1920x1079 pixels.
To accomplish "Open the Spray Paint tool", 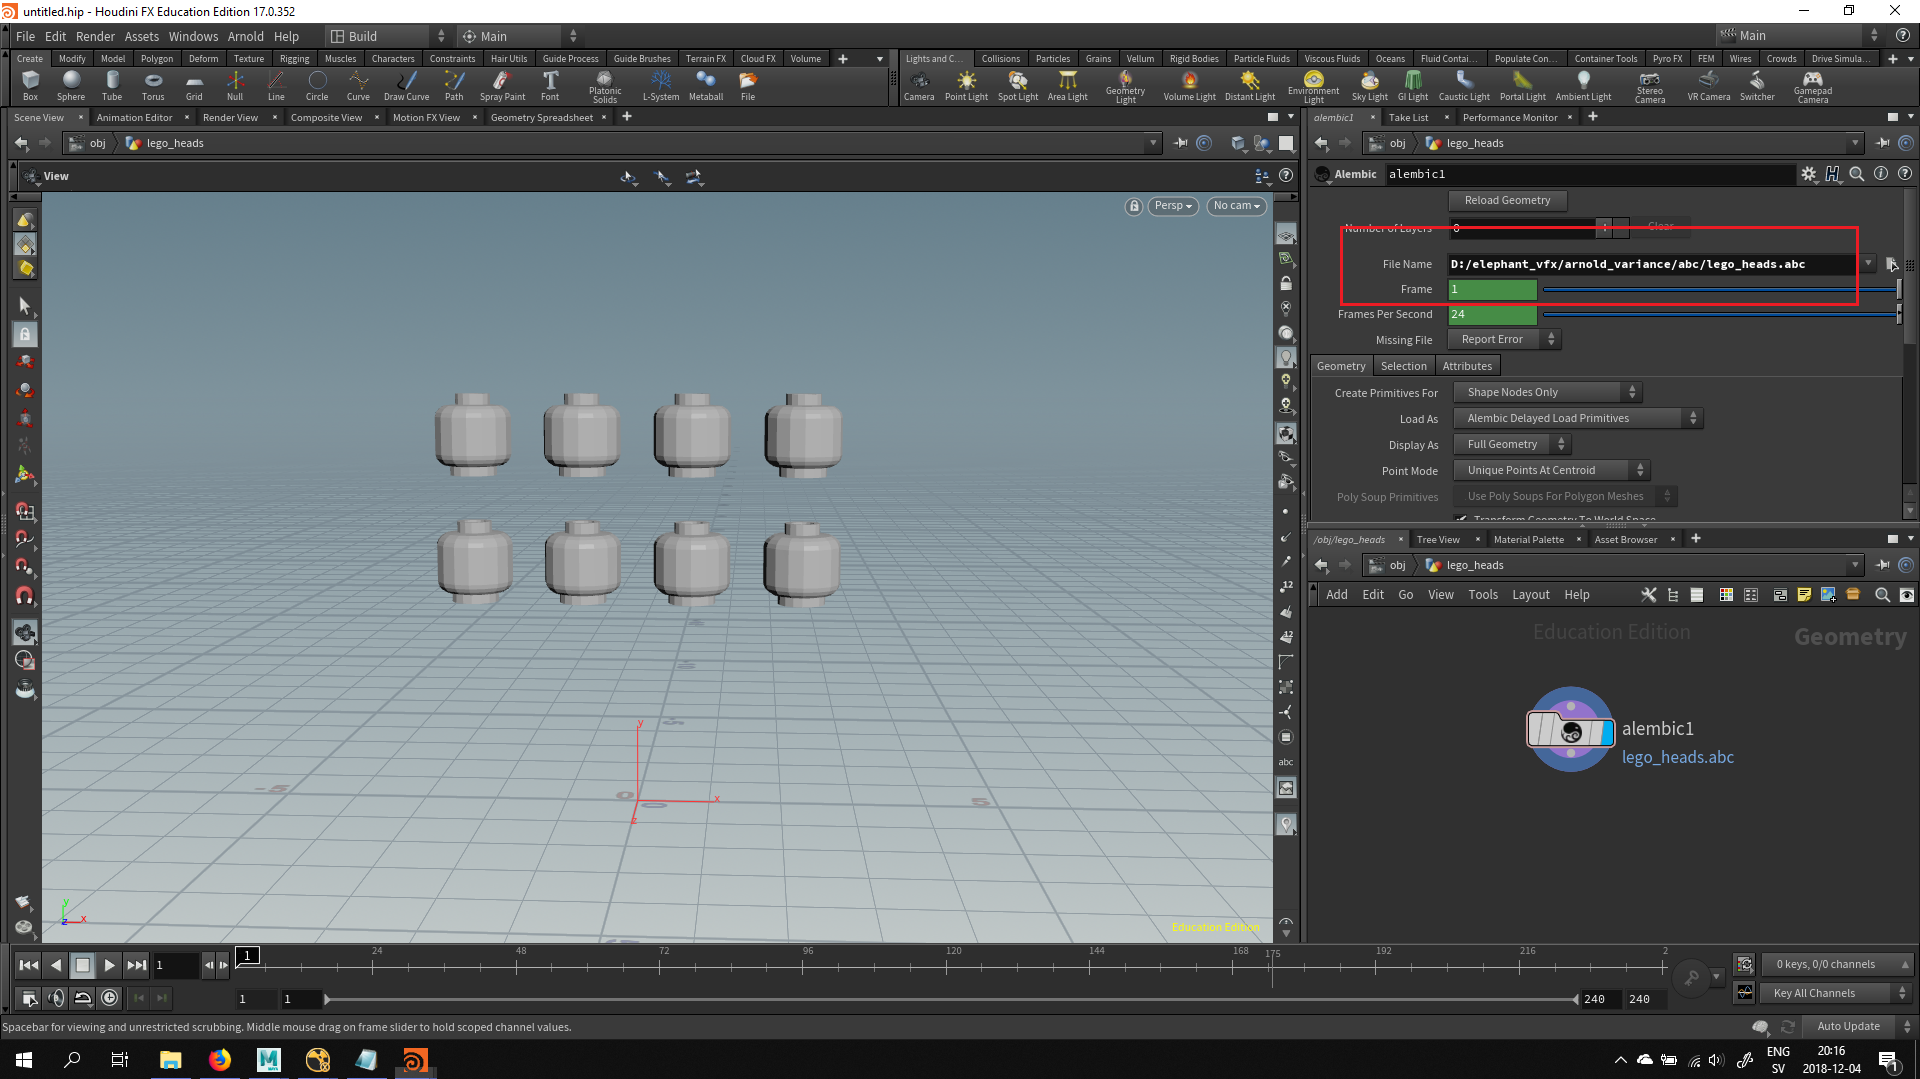I will pyautogui.click(x=502, y=86).
